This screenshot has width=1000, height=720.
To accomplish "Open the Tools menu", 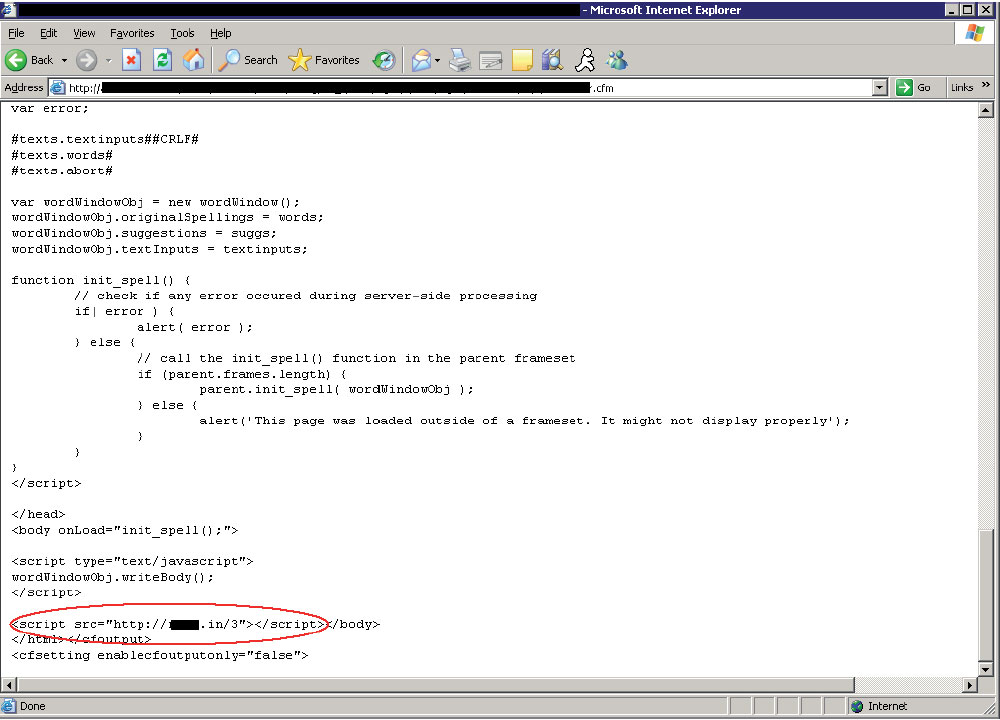I will [182, 33].
